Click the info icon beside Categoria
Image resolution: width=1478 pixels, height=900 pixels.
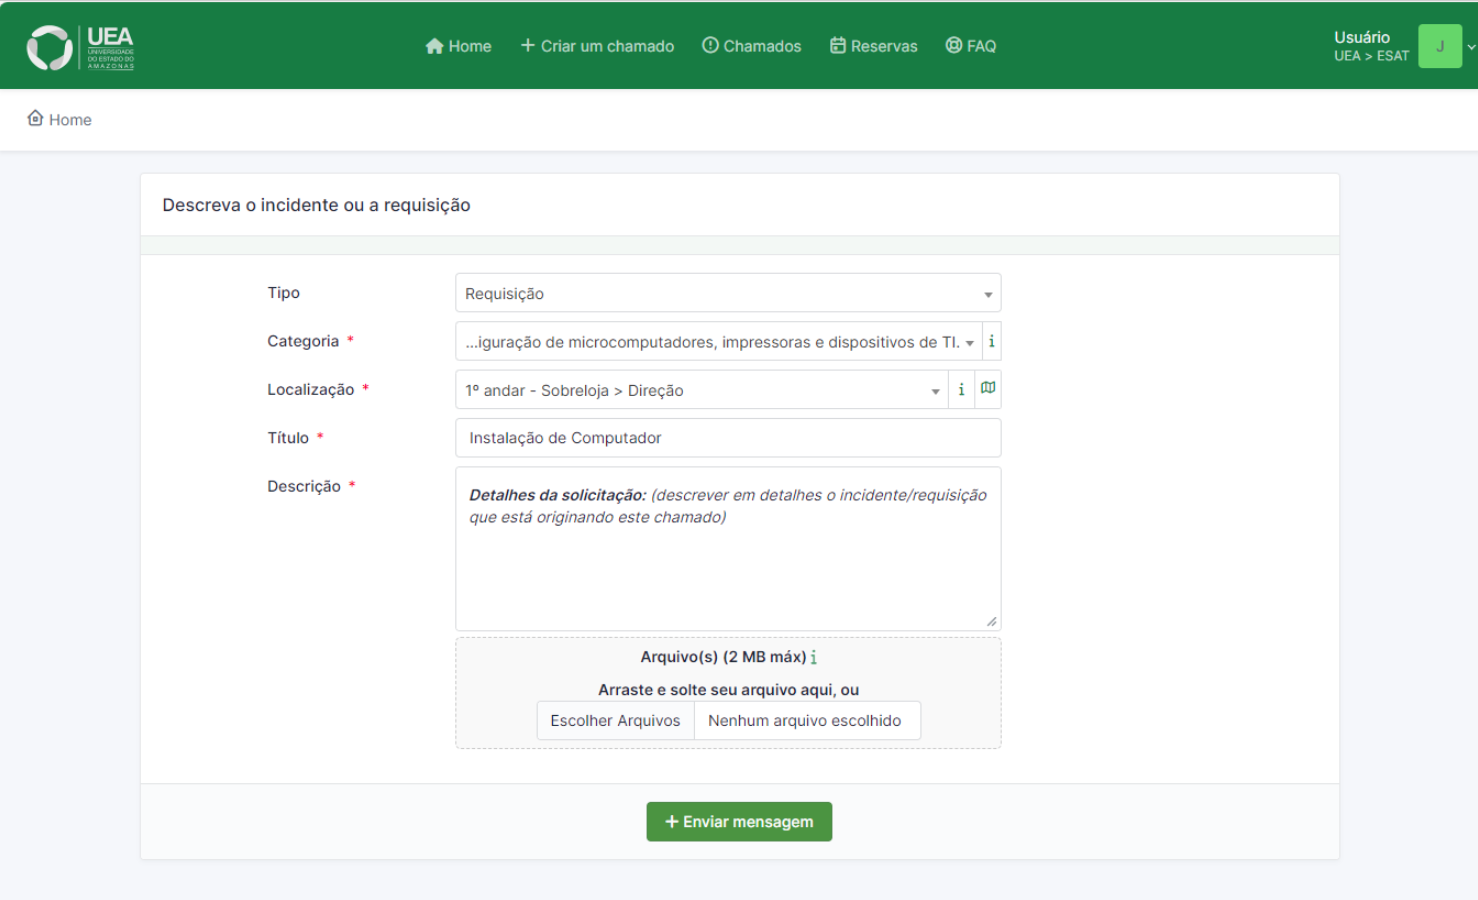991,342
